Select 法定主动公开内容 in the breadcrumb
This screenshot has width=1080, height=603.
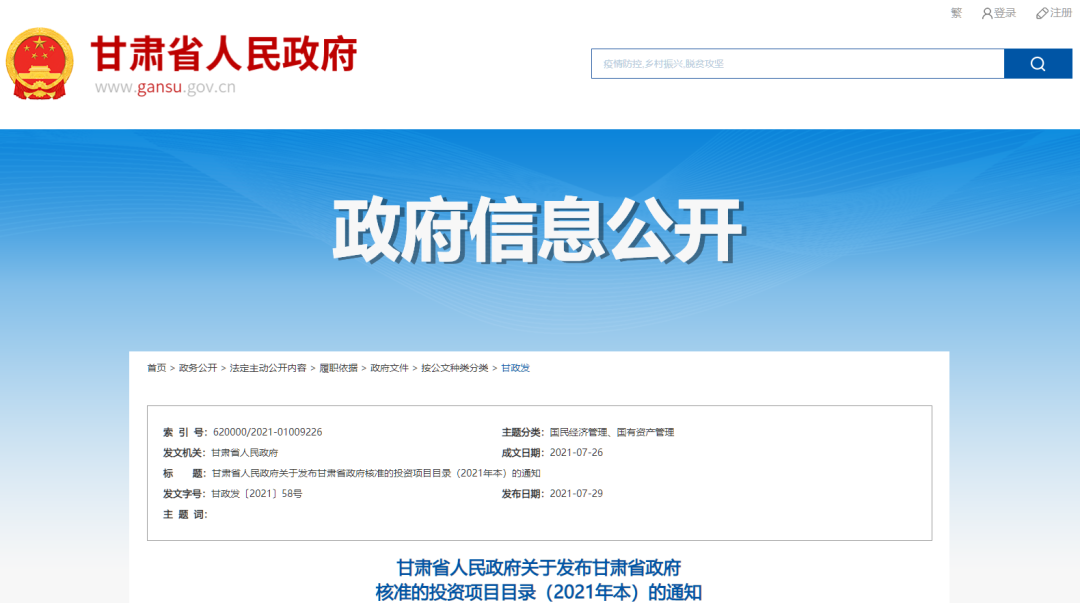coord(268,368)
